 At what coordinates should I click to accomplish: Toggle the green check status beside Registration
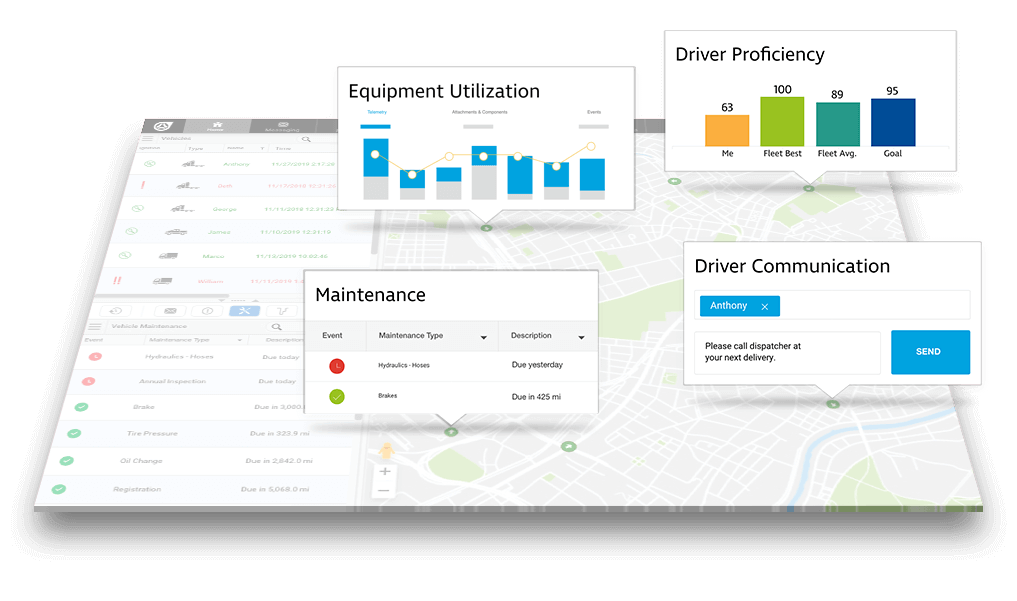tap(58, 489)
